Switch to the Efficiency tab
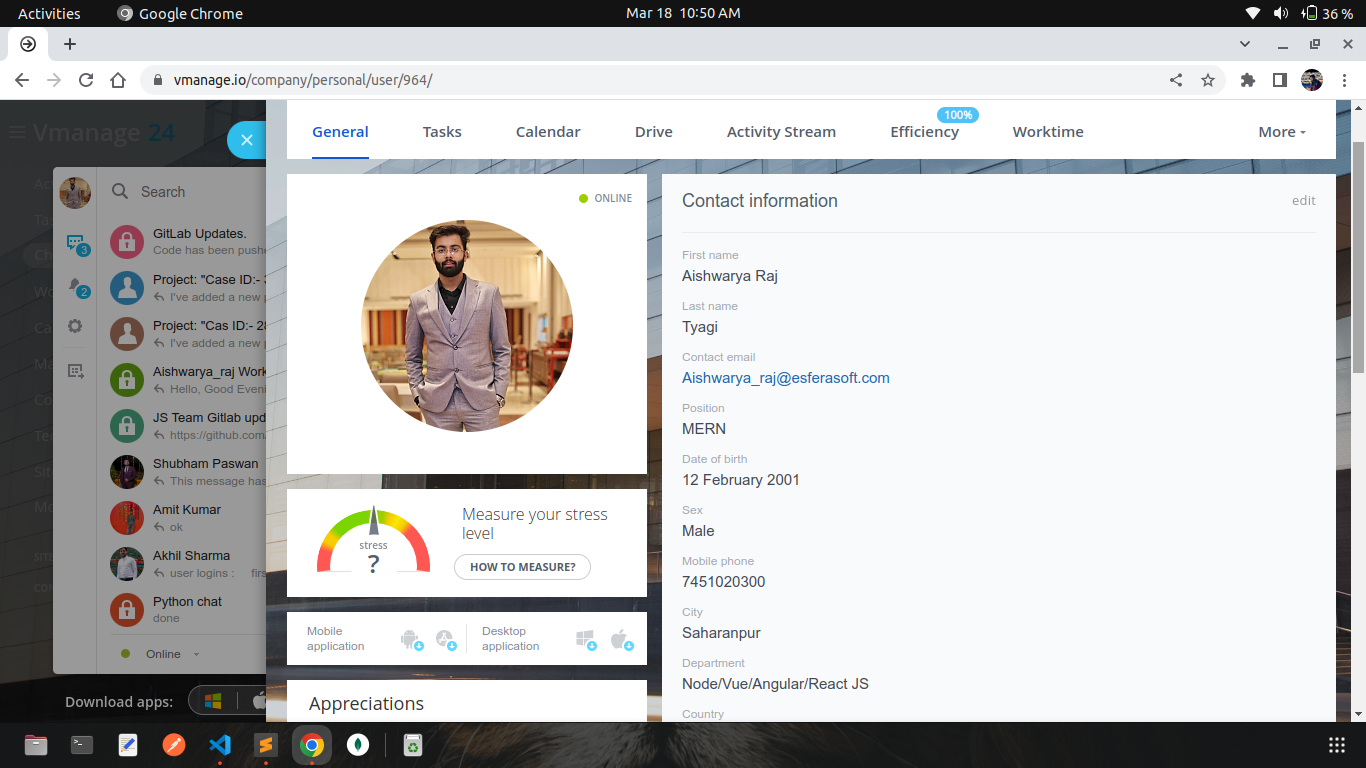This screenshot has height=768, width=1366. click(924, 132)
